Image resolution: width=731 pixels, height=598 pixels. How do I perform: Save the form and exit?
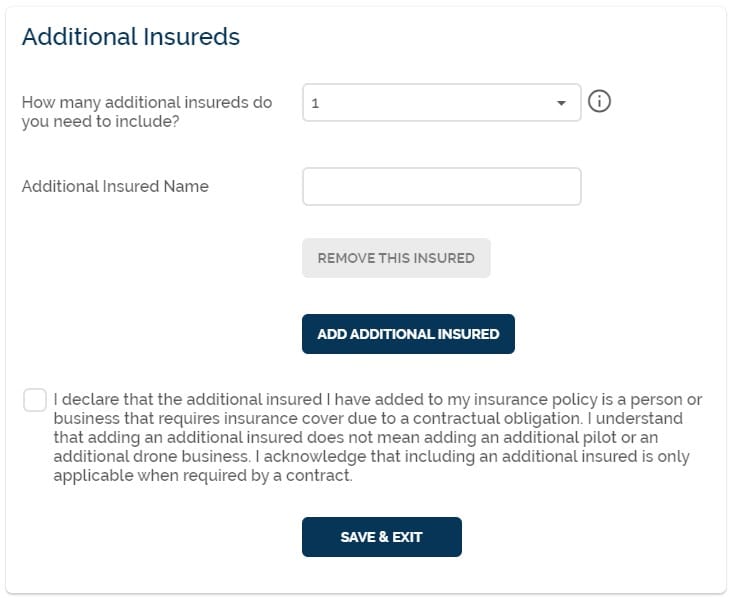click(x=382, y=537)
